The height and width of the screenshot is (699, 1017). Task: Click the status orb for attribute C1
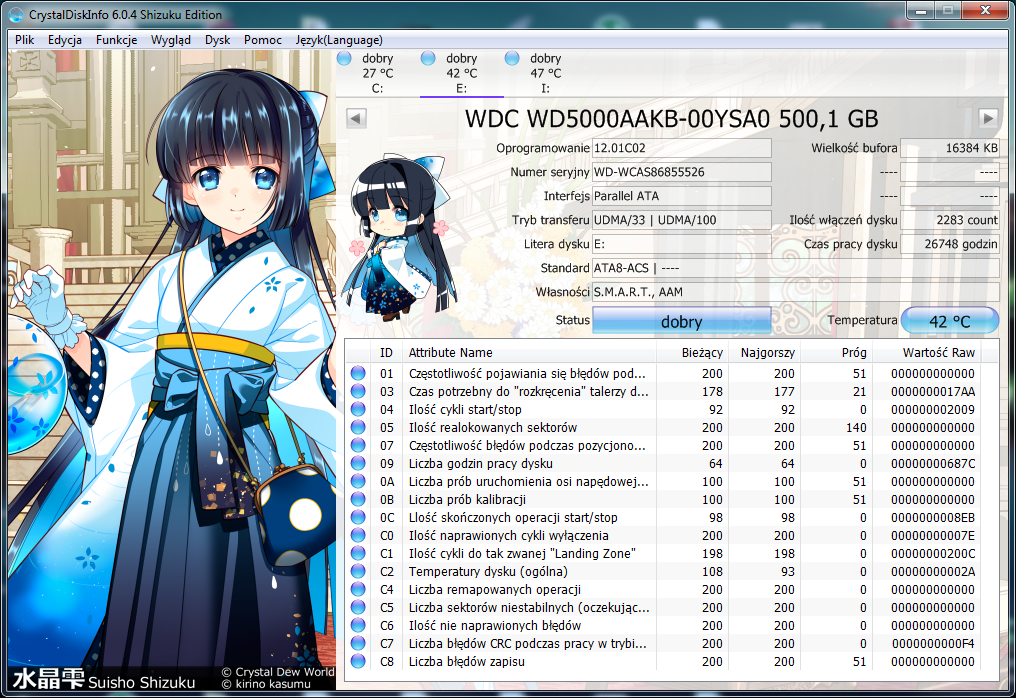click(x=358, y=553)
